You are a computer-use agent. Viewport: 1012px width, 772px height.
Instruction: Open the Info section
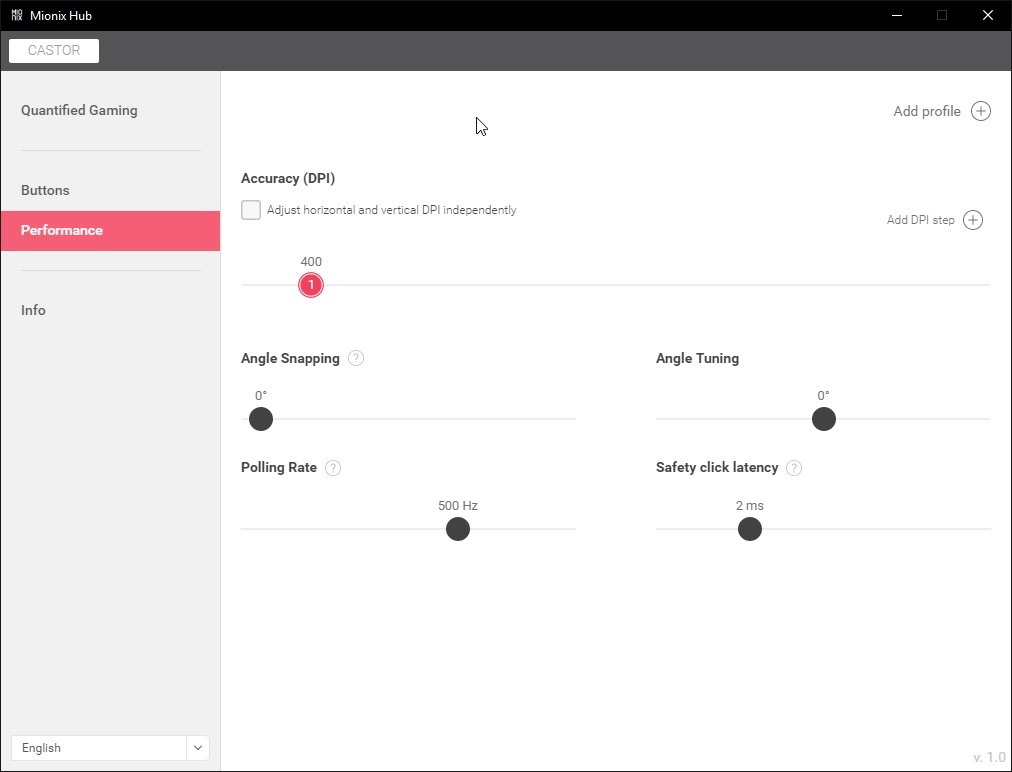pyautogui.click(x=33, y=310)
